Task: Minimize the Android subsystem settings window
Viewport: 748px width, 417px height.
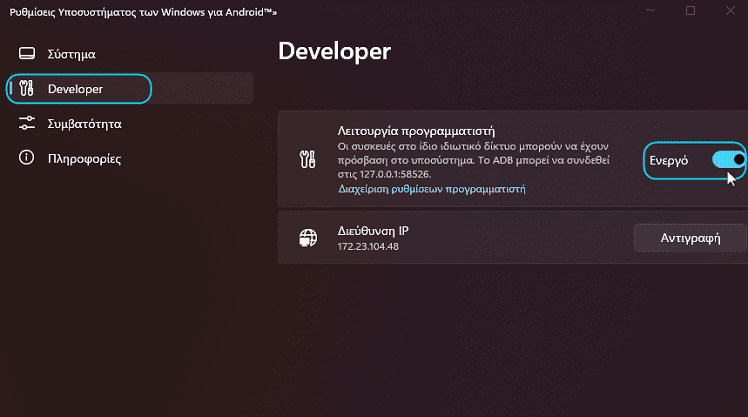Action: pyautogui.click(x=651, y=10)
